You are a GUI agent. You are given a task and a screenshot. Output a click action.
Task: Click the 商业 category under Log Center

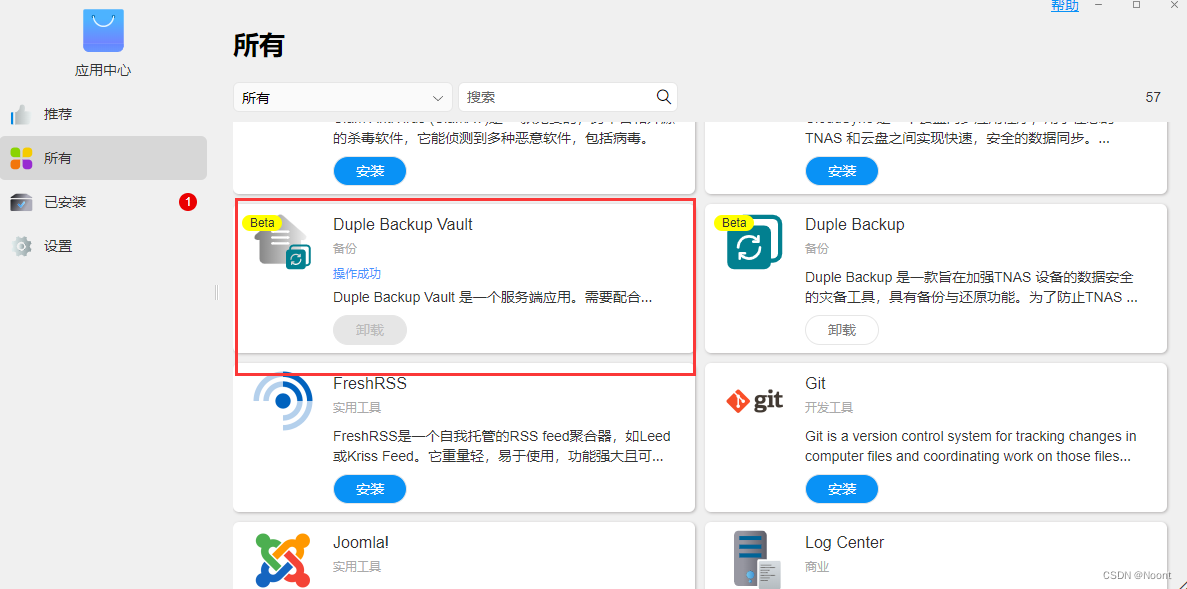click(x=817, y=566)
